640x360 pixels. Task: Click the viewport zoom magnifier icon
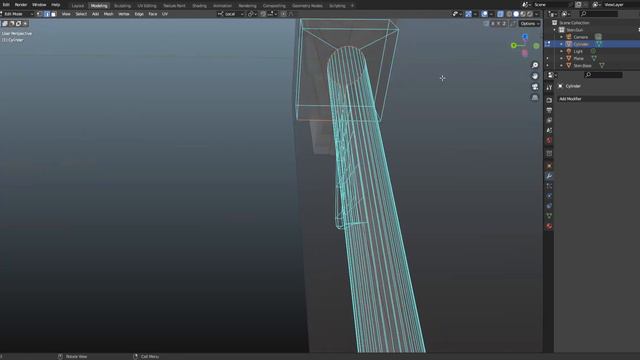535,65
